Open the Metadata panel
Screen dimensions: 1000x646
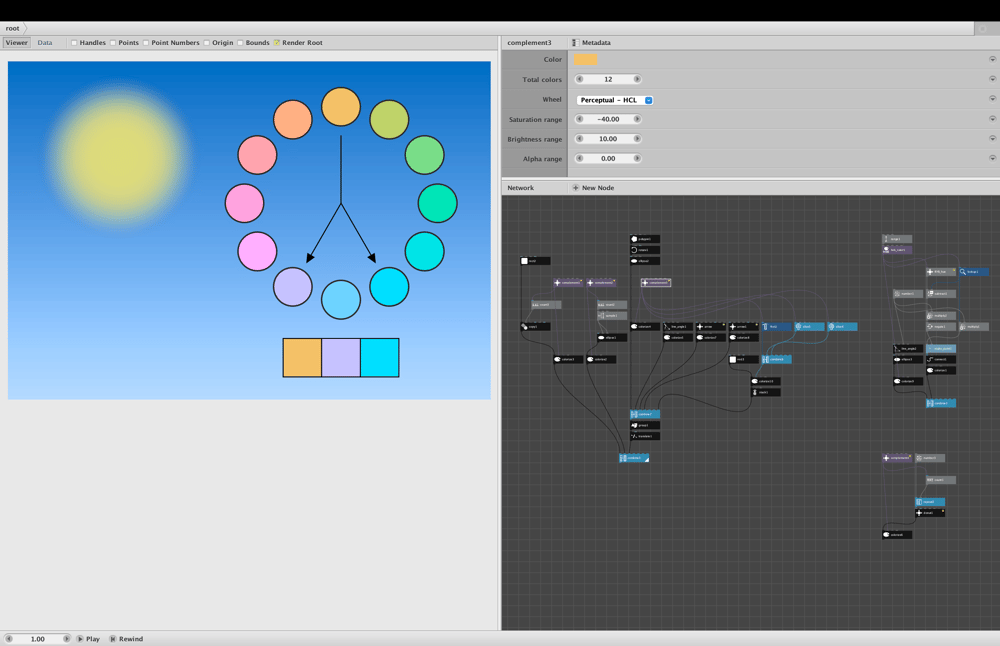pos(592,43)
